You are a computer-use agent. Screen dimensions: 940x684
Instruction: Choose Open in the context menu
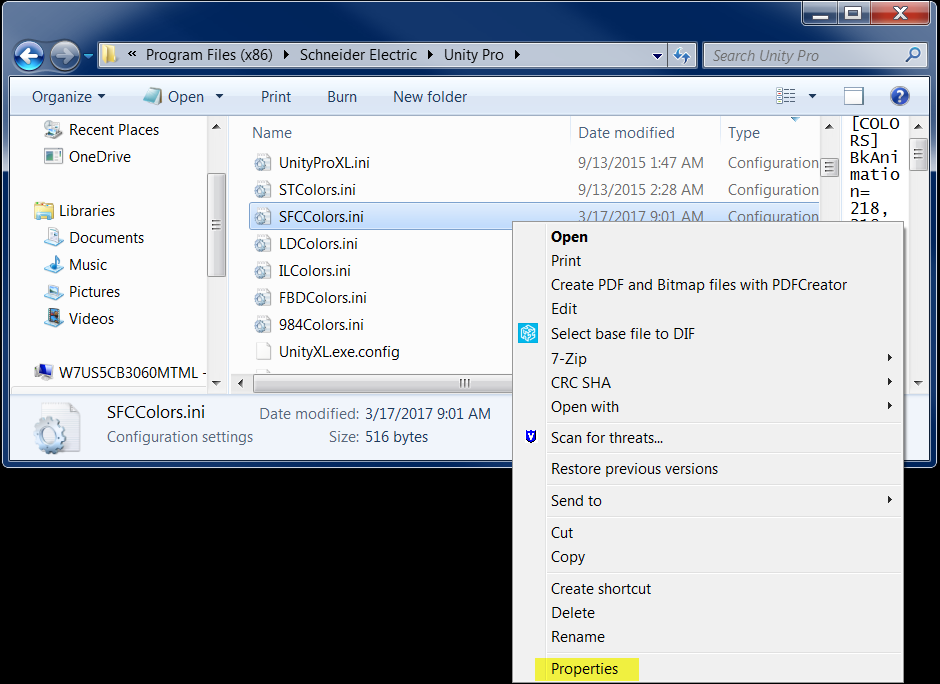pyautogui.click(x=570, y=237)
